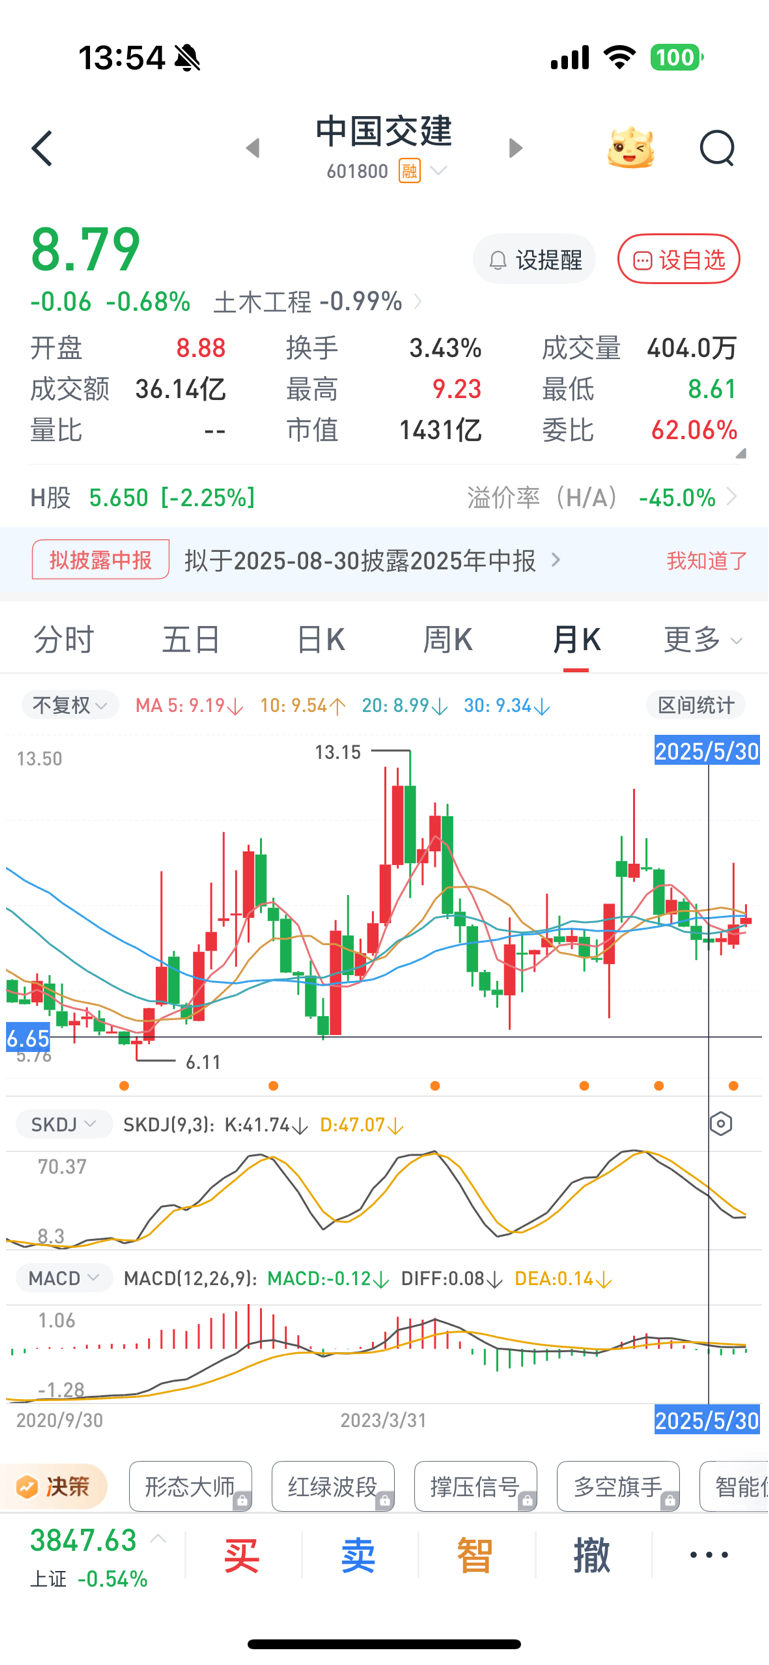
Task: Expand quote details corner triangle
Action: point(741,453)
